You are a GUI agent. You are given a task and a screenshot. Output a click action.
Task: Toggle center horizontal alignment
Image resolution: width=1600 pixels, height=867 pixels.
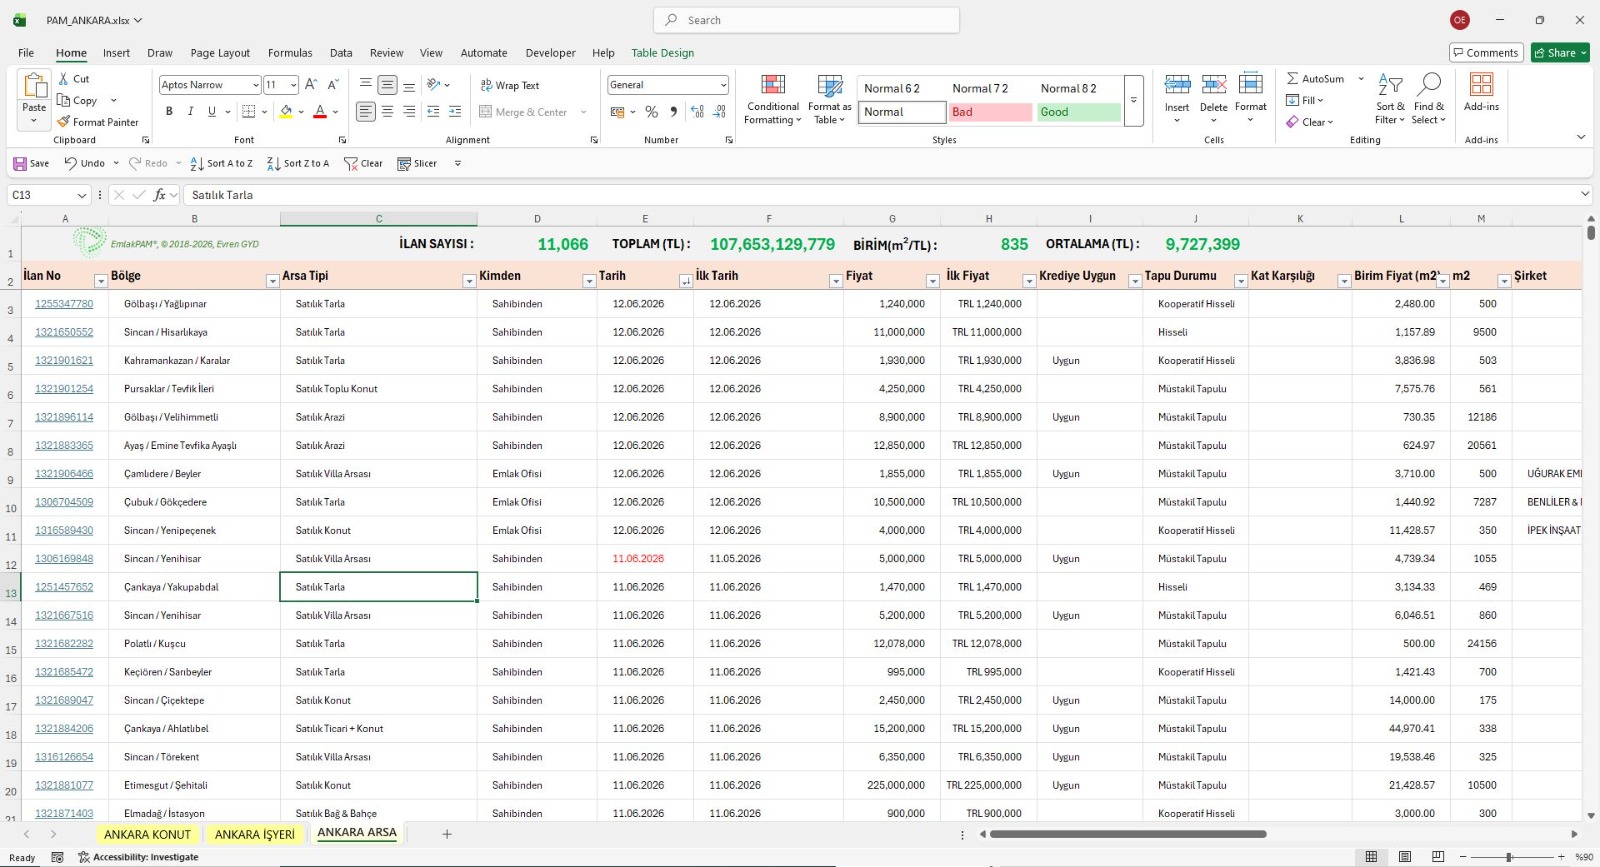[x=387, y=112]
